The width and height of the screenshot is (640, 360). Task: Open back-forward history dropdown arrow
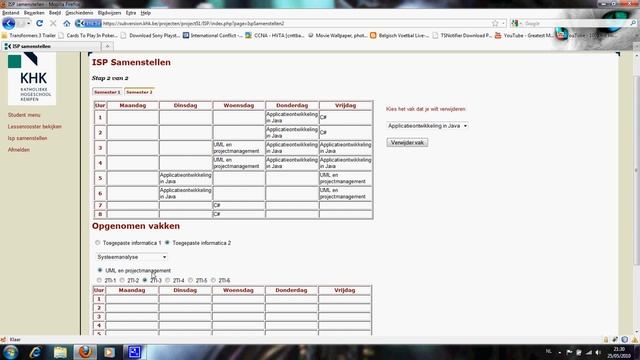tap(28, 23)
